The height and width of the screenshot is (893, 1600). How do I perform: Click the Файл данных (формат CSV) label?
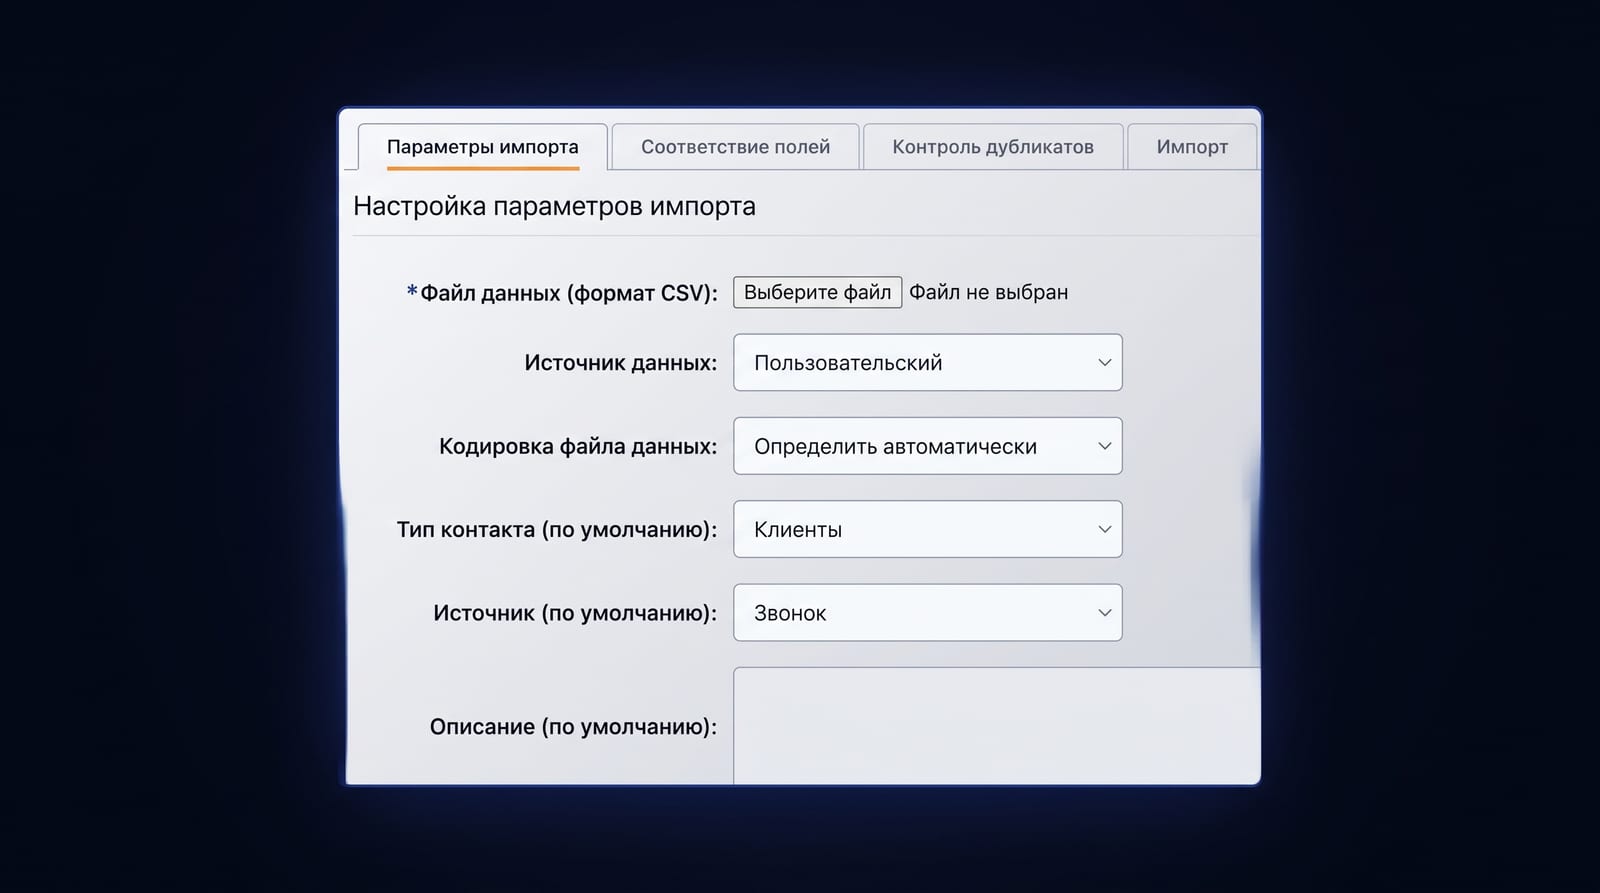[x=562, y=293]
